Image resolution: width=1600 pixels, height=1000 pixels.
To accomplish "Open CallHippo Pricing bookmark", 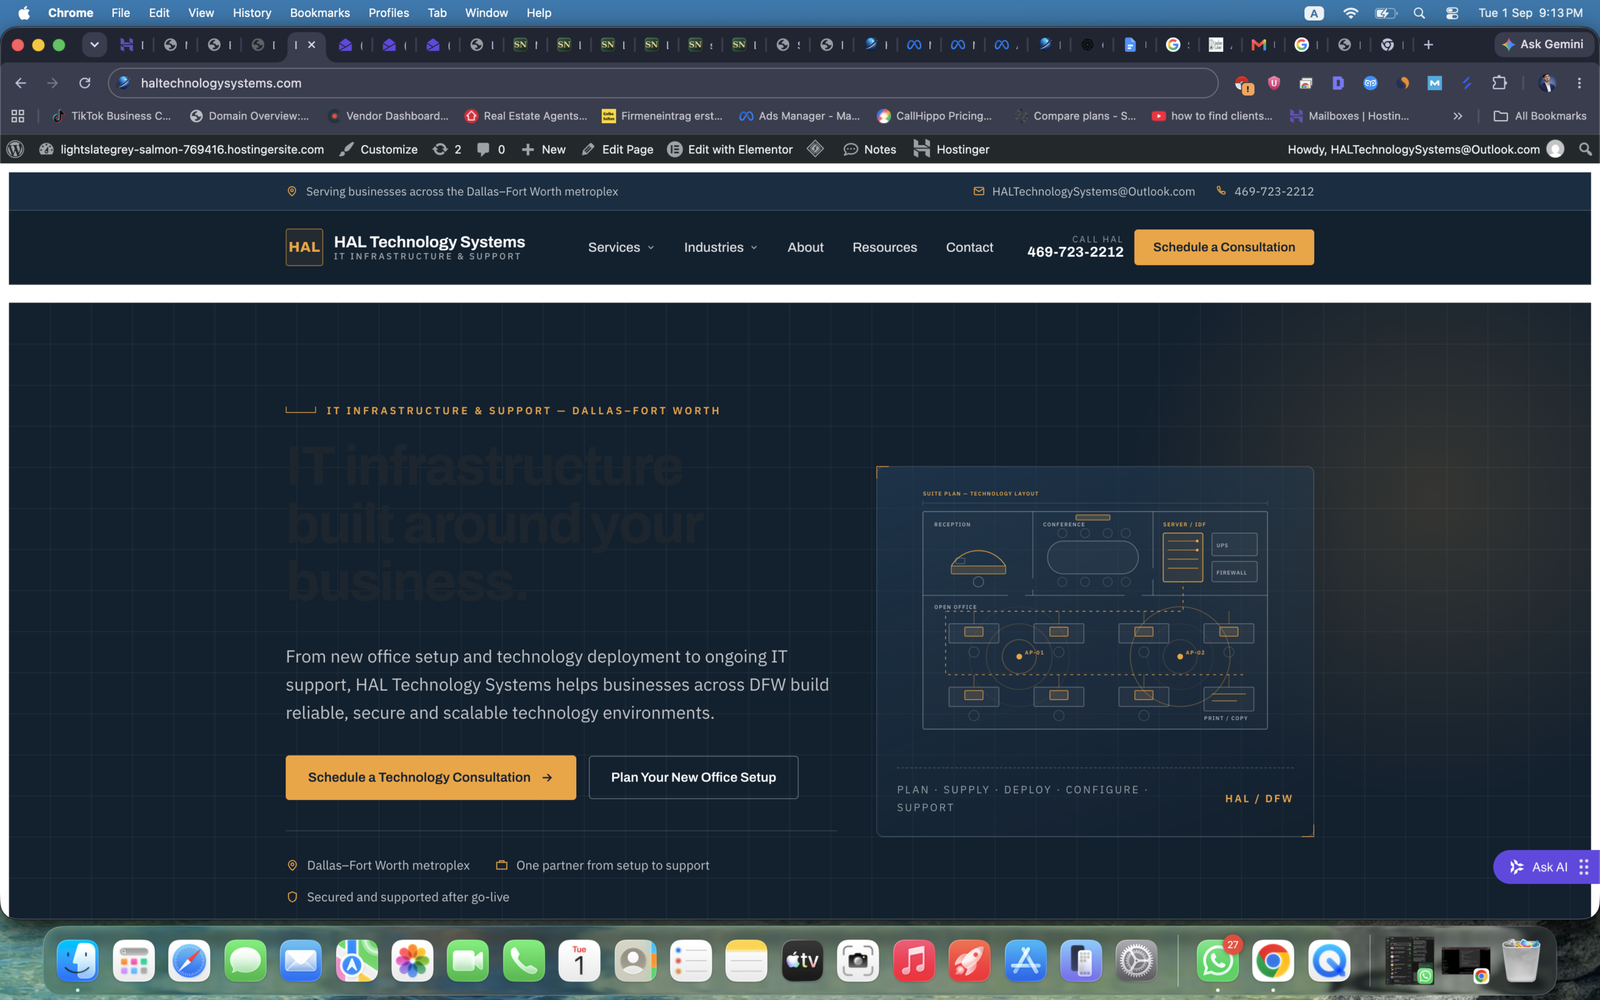I will click(934, 116).
